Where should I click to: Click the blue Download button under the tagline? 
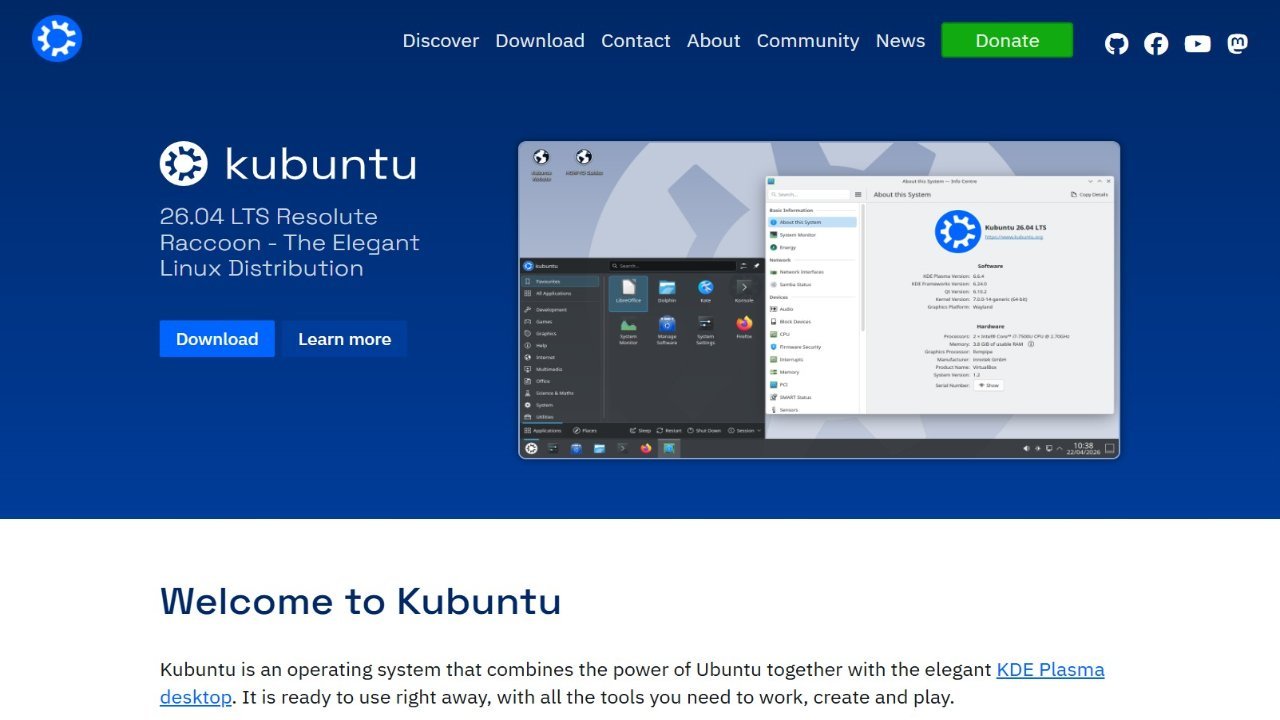217,339
